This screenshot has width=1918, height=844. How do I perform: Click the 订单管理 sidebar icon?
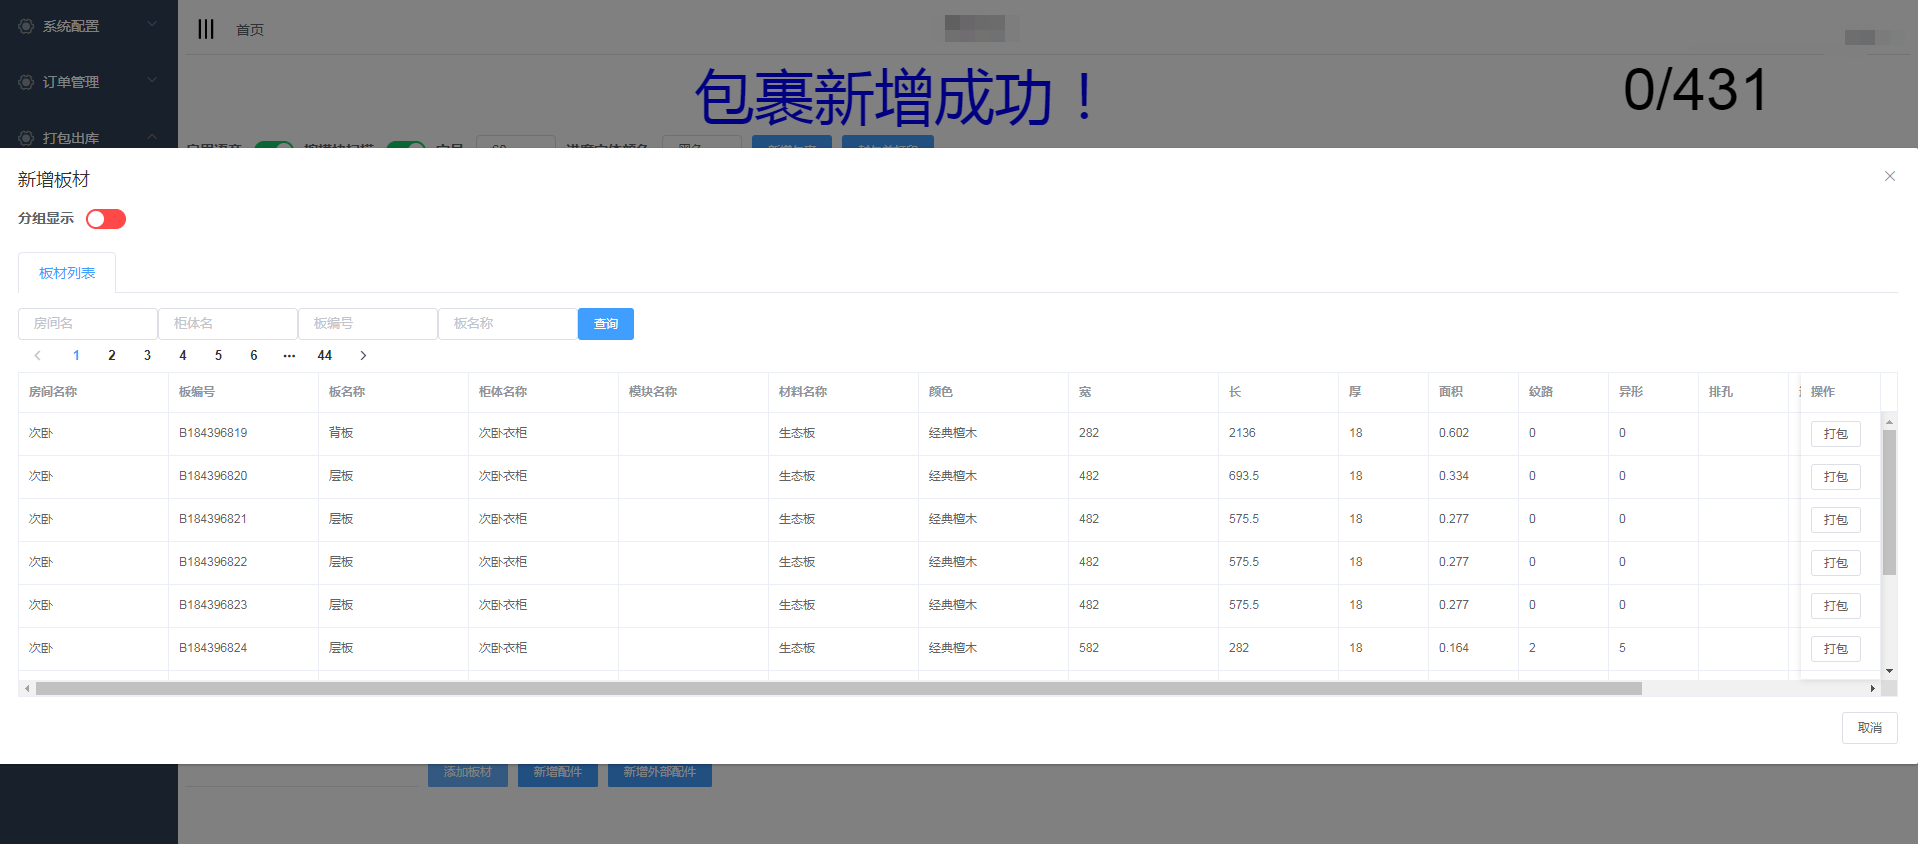(26, 82)
